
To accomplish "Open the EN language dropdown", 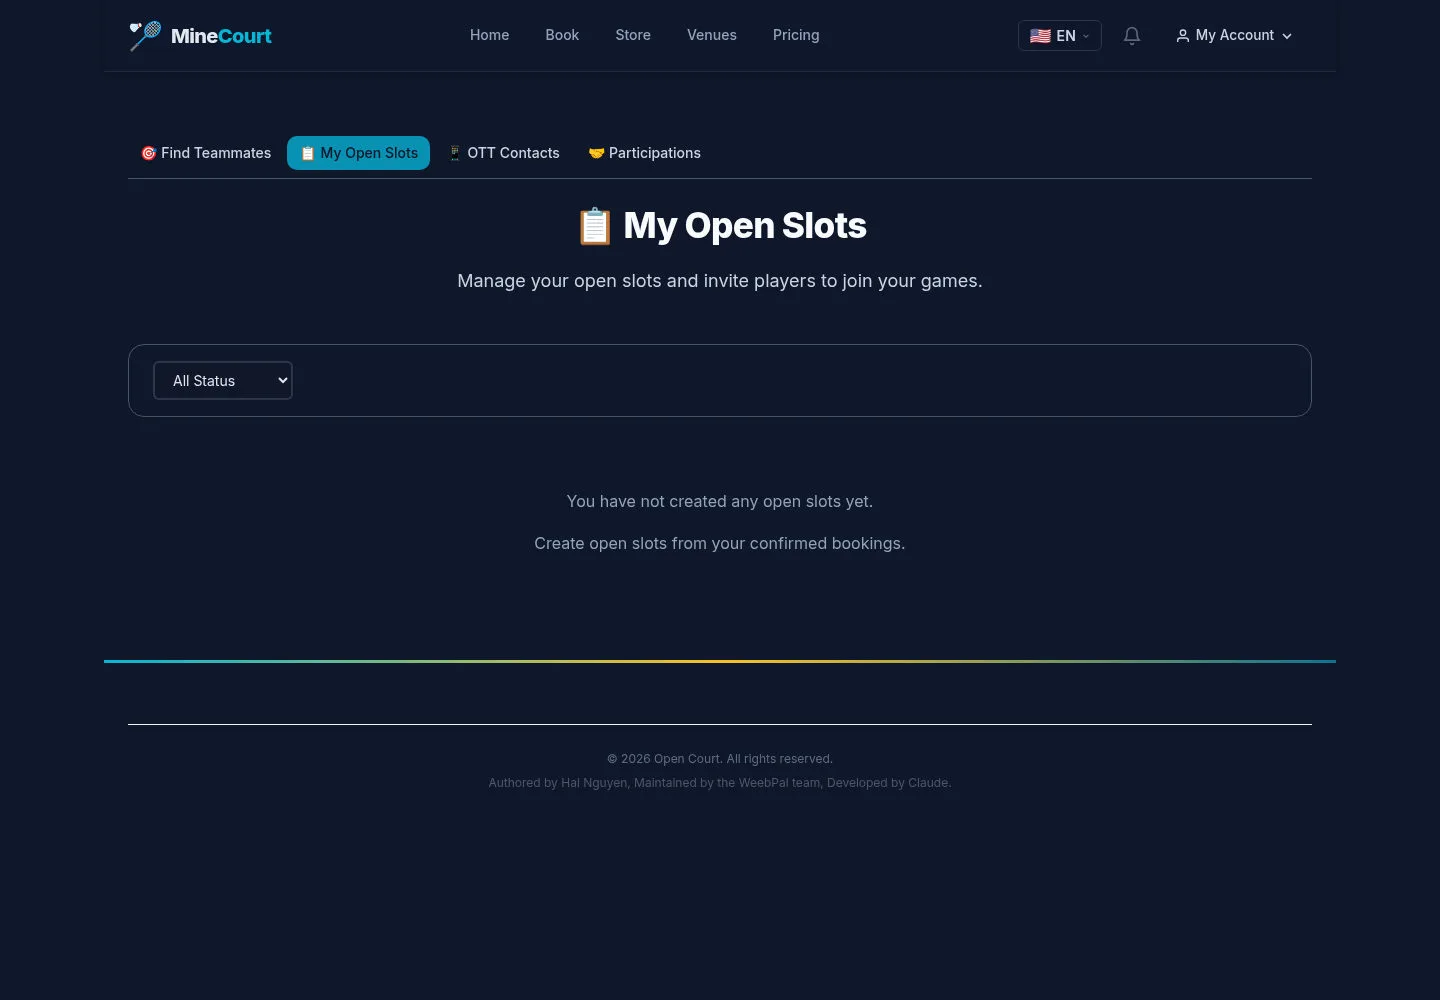I will click(x=1060, y=36).
